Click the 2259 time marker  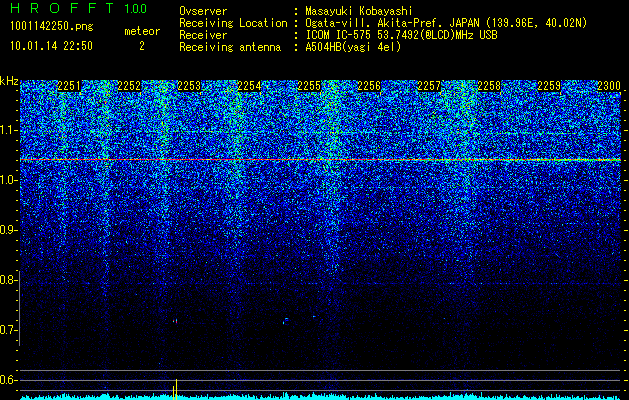point(549,86)
